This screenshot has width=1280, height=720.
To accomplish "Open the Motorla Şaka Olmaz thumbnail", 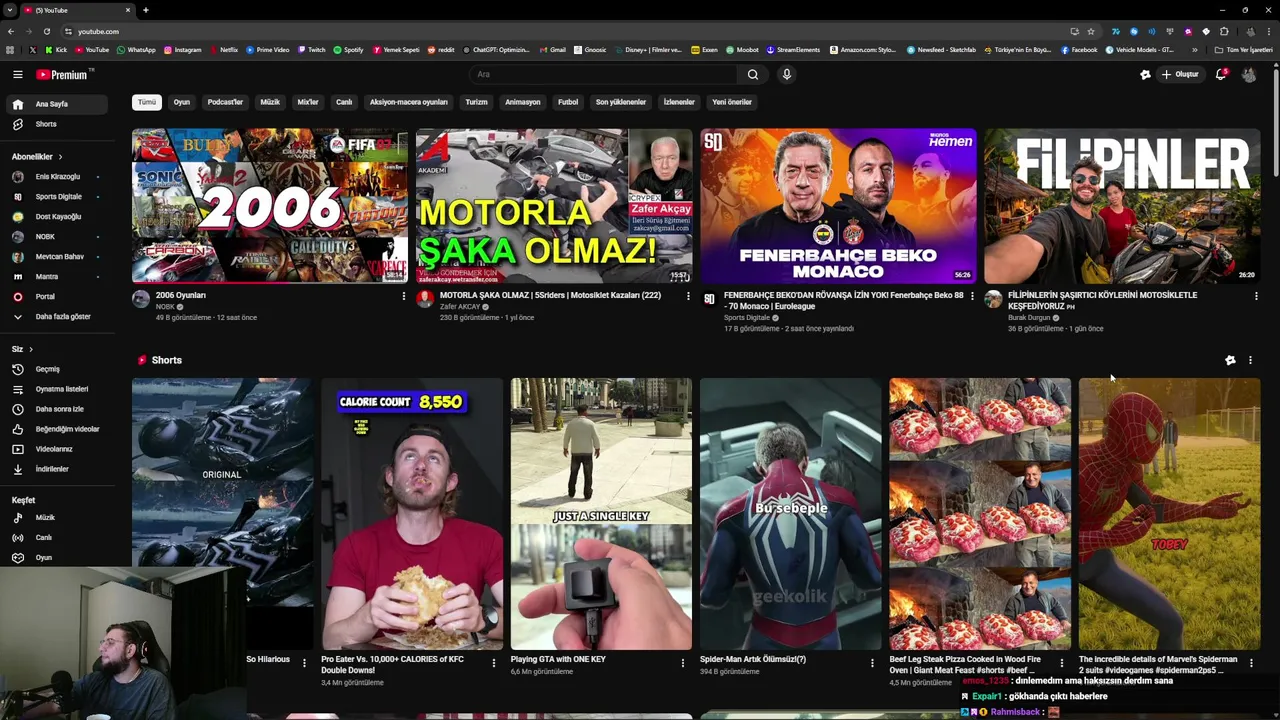I will click(x=554, y=206).
